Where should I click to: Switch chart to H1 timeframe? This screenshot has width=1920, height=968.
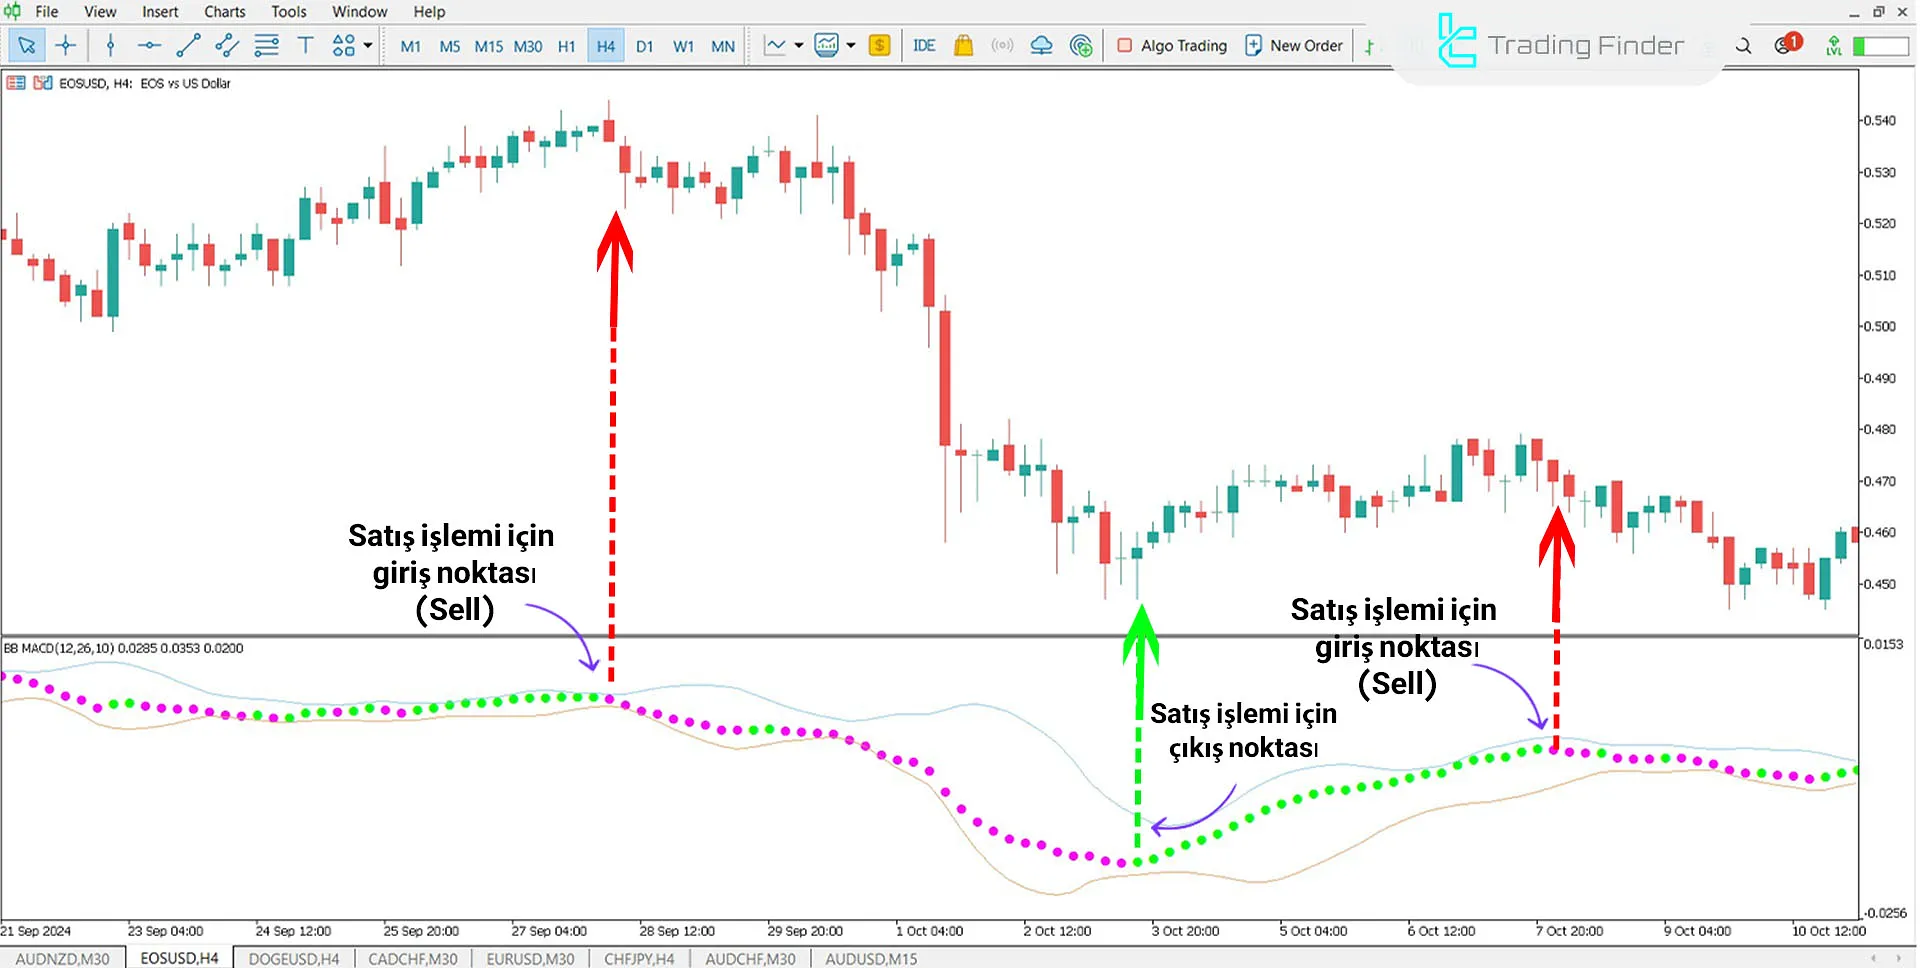566,45
